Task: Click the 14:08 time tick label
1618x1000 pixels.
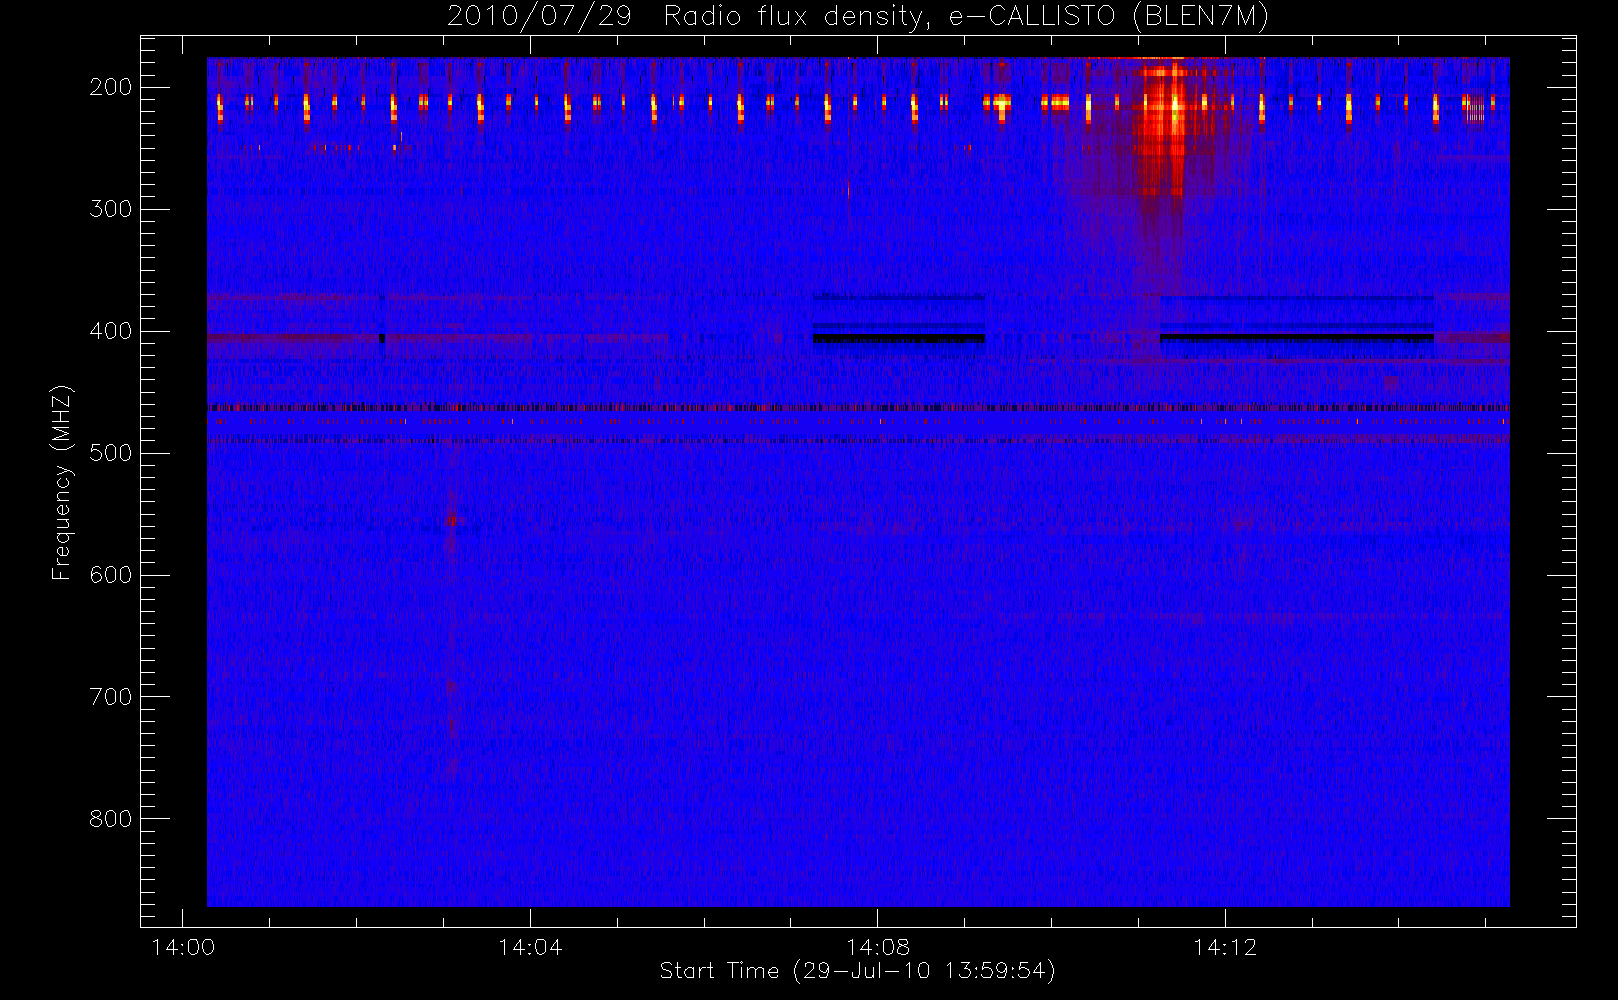Action: 877,947
